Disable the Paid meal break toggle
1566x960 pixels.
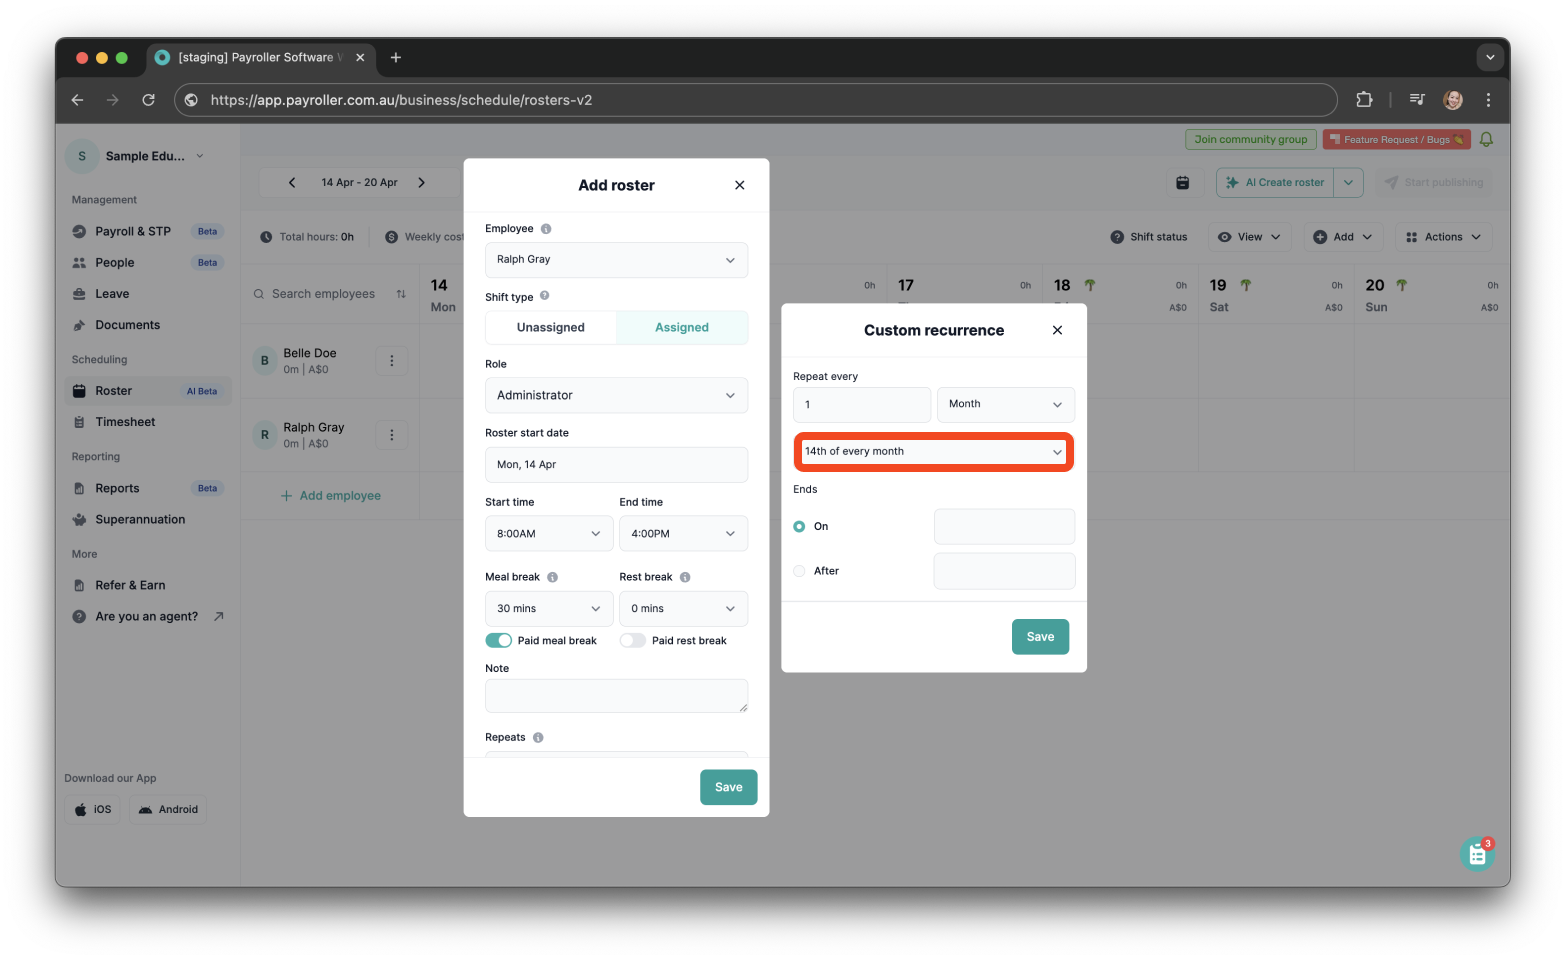pos(498,640)
